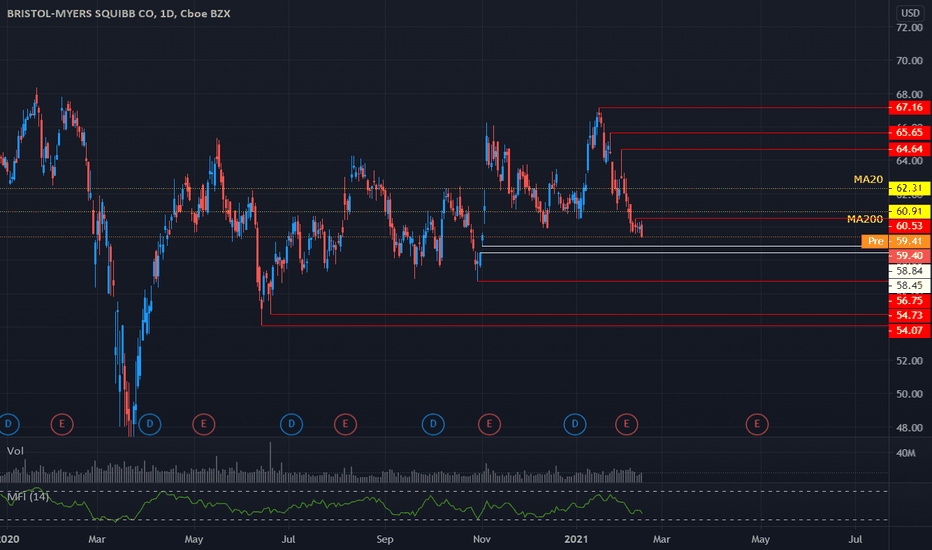Select the red 60.53 price tag
This screenshot has width=932, height=550.
point(909,226)
